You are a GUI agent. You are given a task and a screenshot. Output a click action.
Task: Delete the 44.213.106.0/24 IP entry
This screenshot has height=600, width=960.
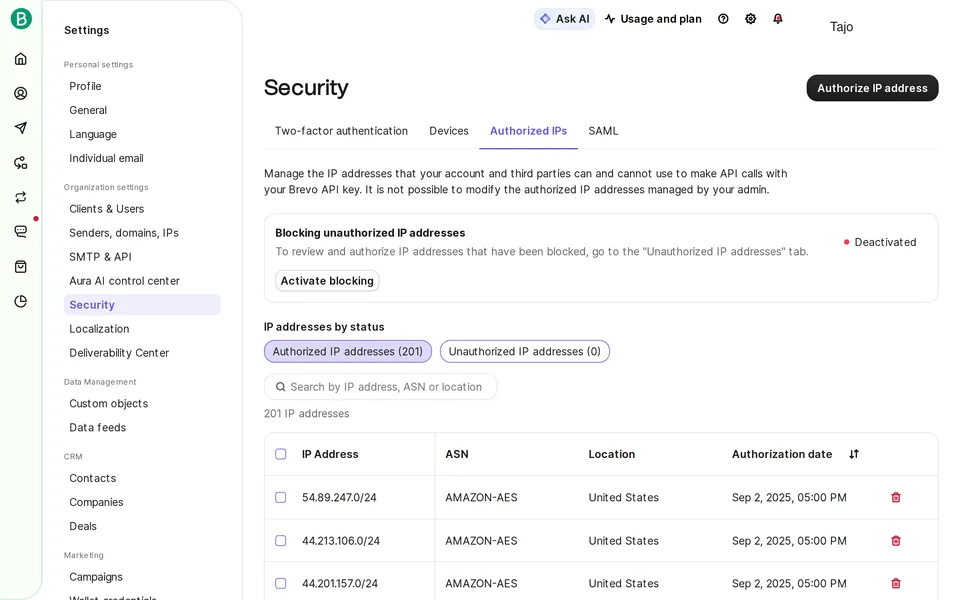[896, 541]
